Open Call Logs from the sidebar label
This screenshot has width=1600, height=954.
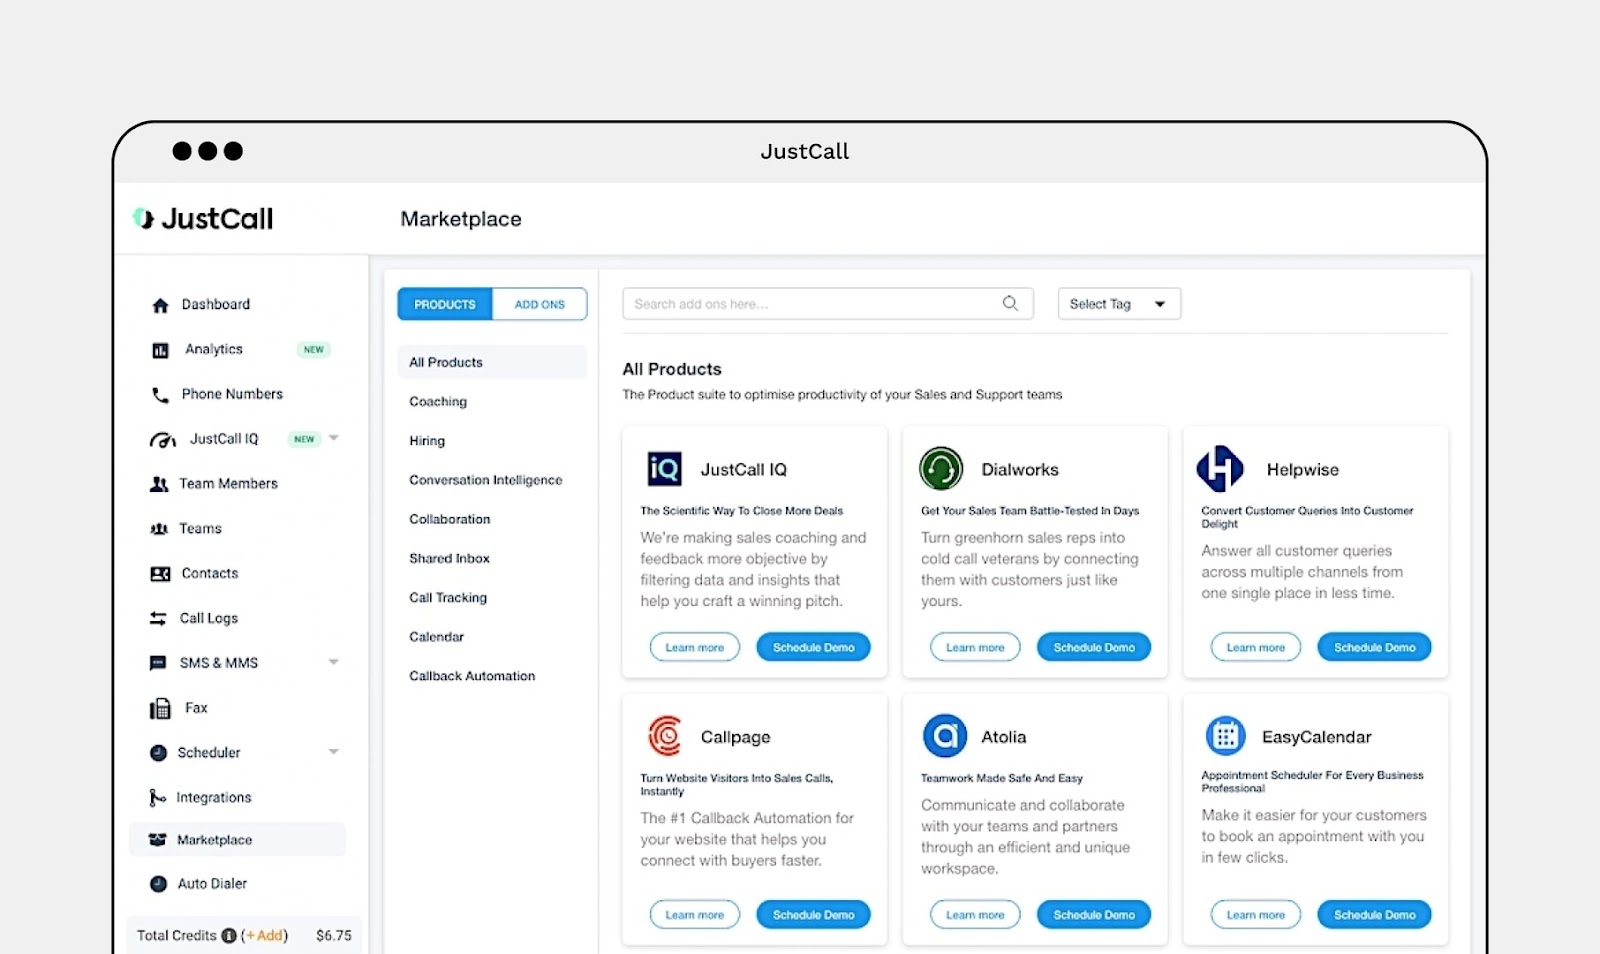(x=209, y=618)
